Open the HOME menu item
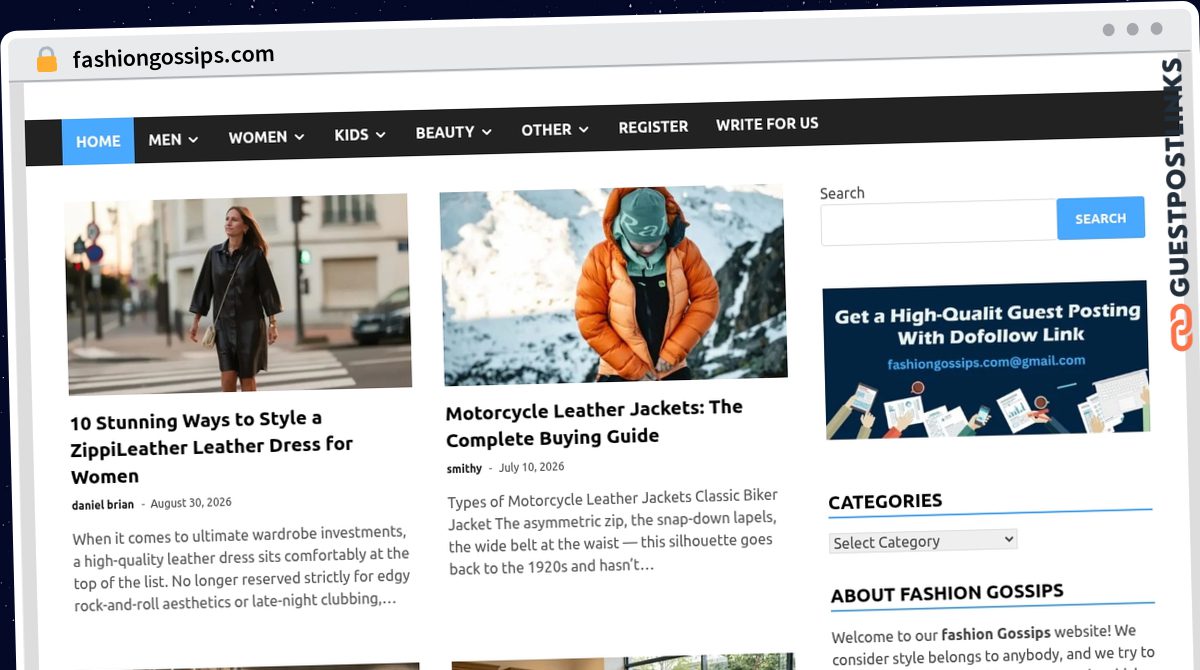Screen dimensions: 1200x670 [98, 141]
